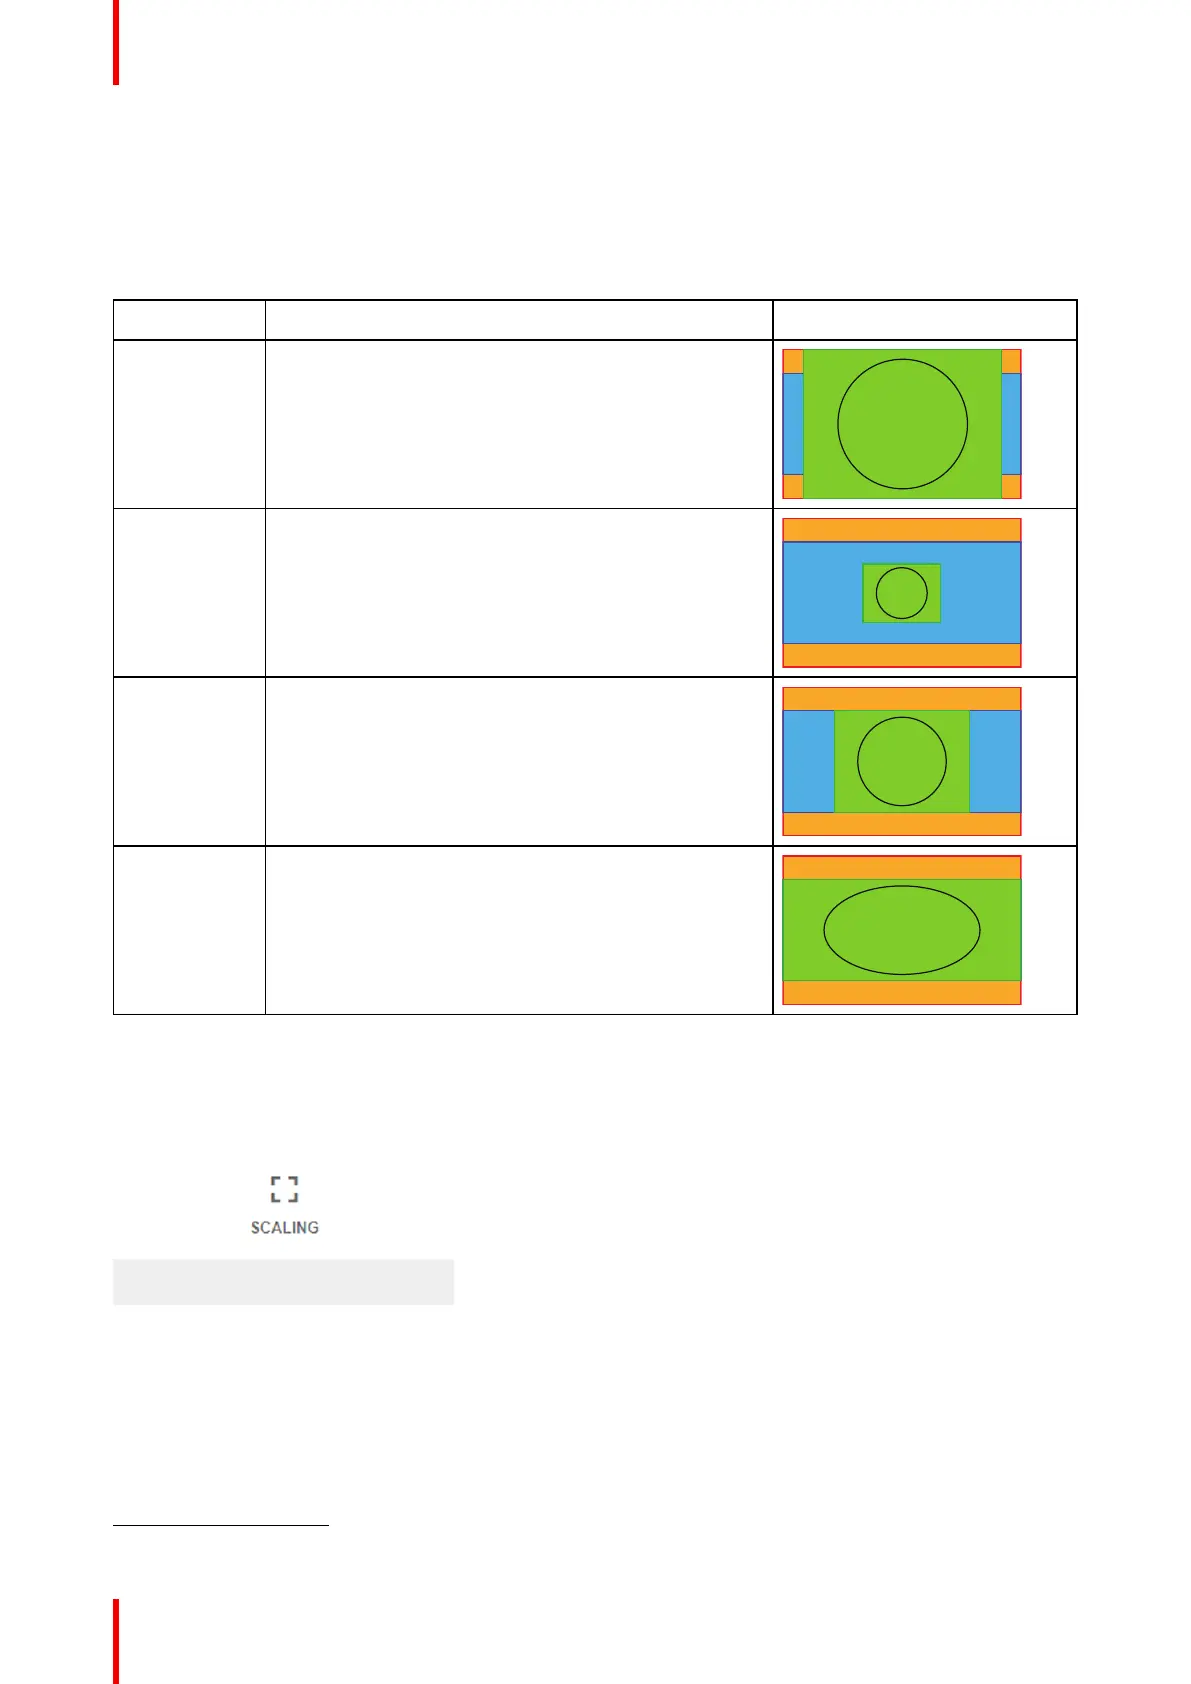Click the empty gray box below SCALING
The image size is (1191, 1684).
[283, 1282]
